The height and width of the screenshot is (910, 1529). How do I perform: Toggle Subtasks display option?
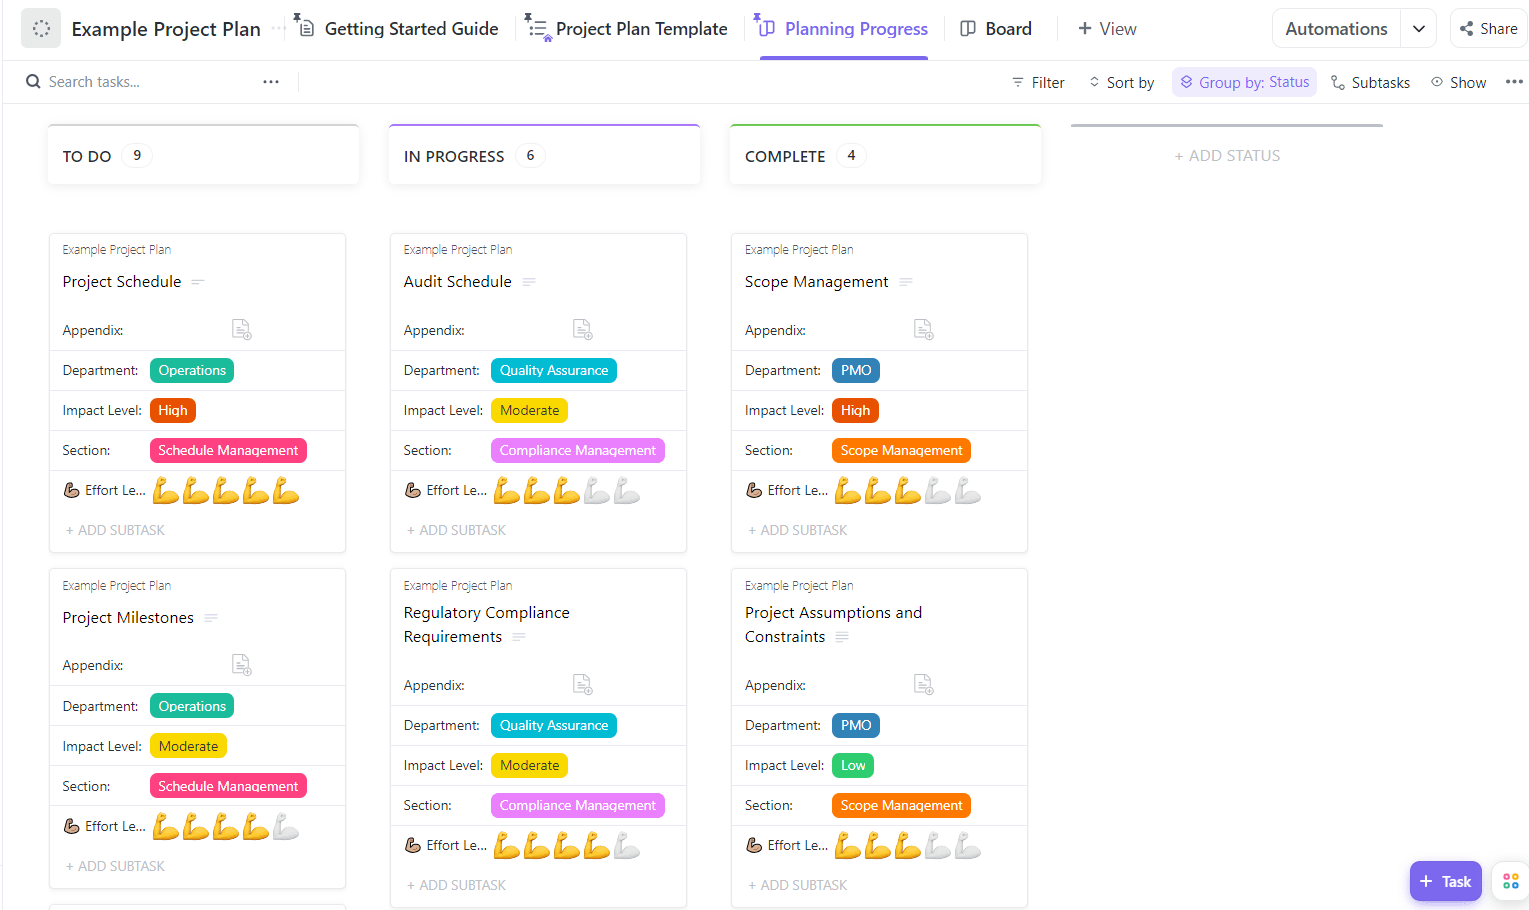pyautogui.click(x=1370, y=82)
